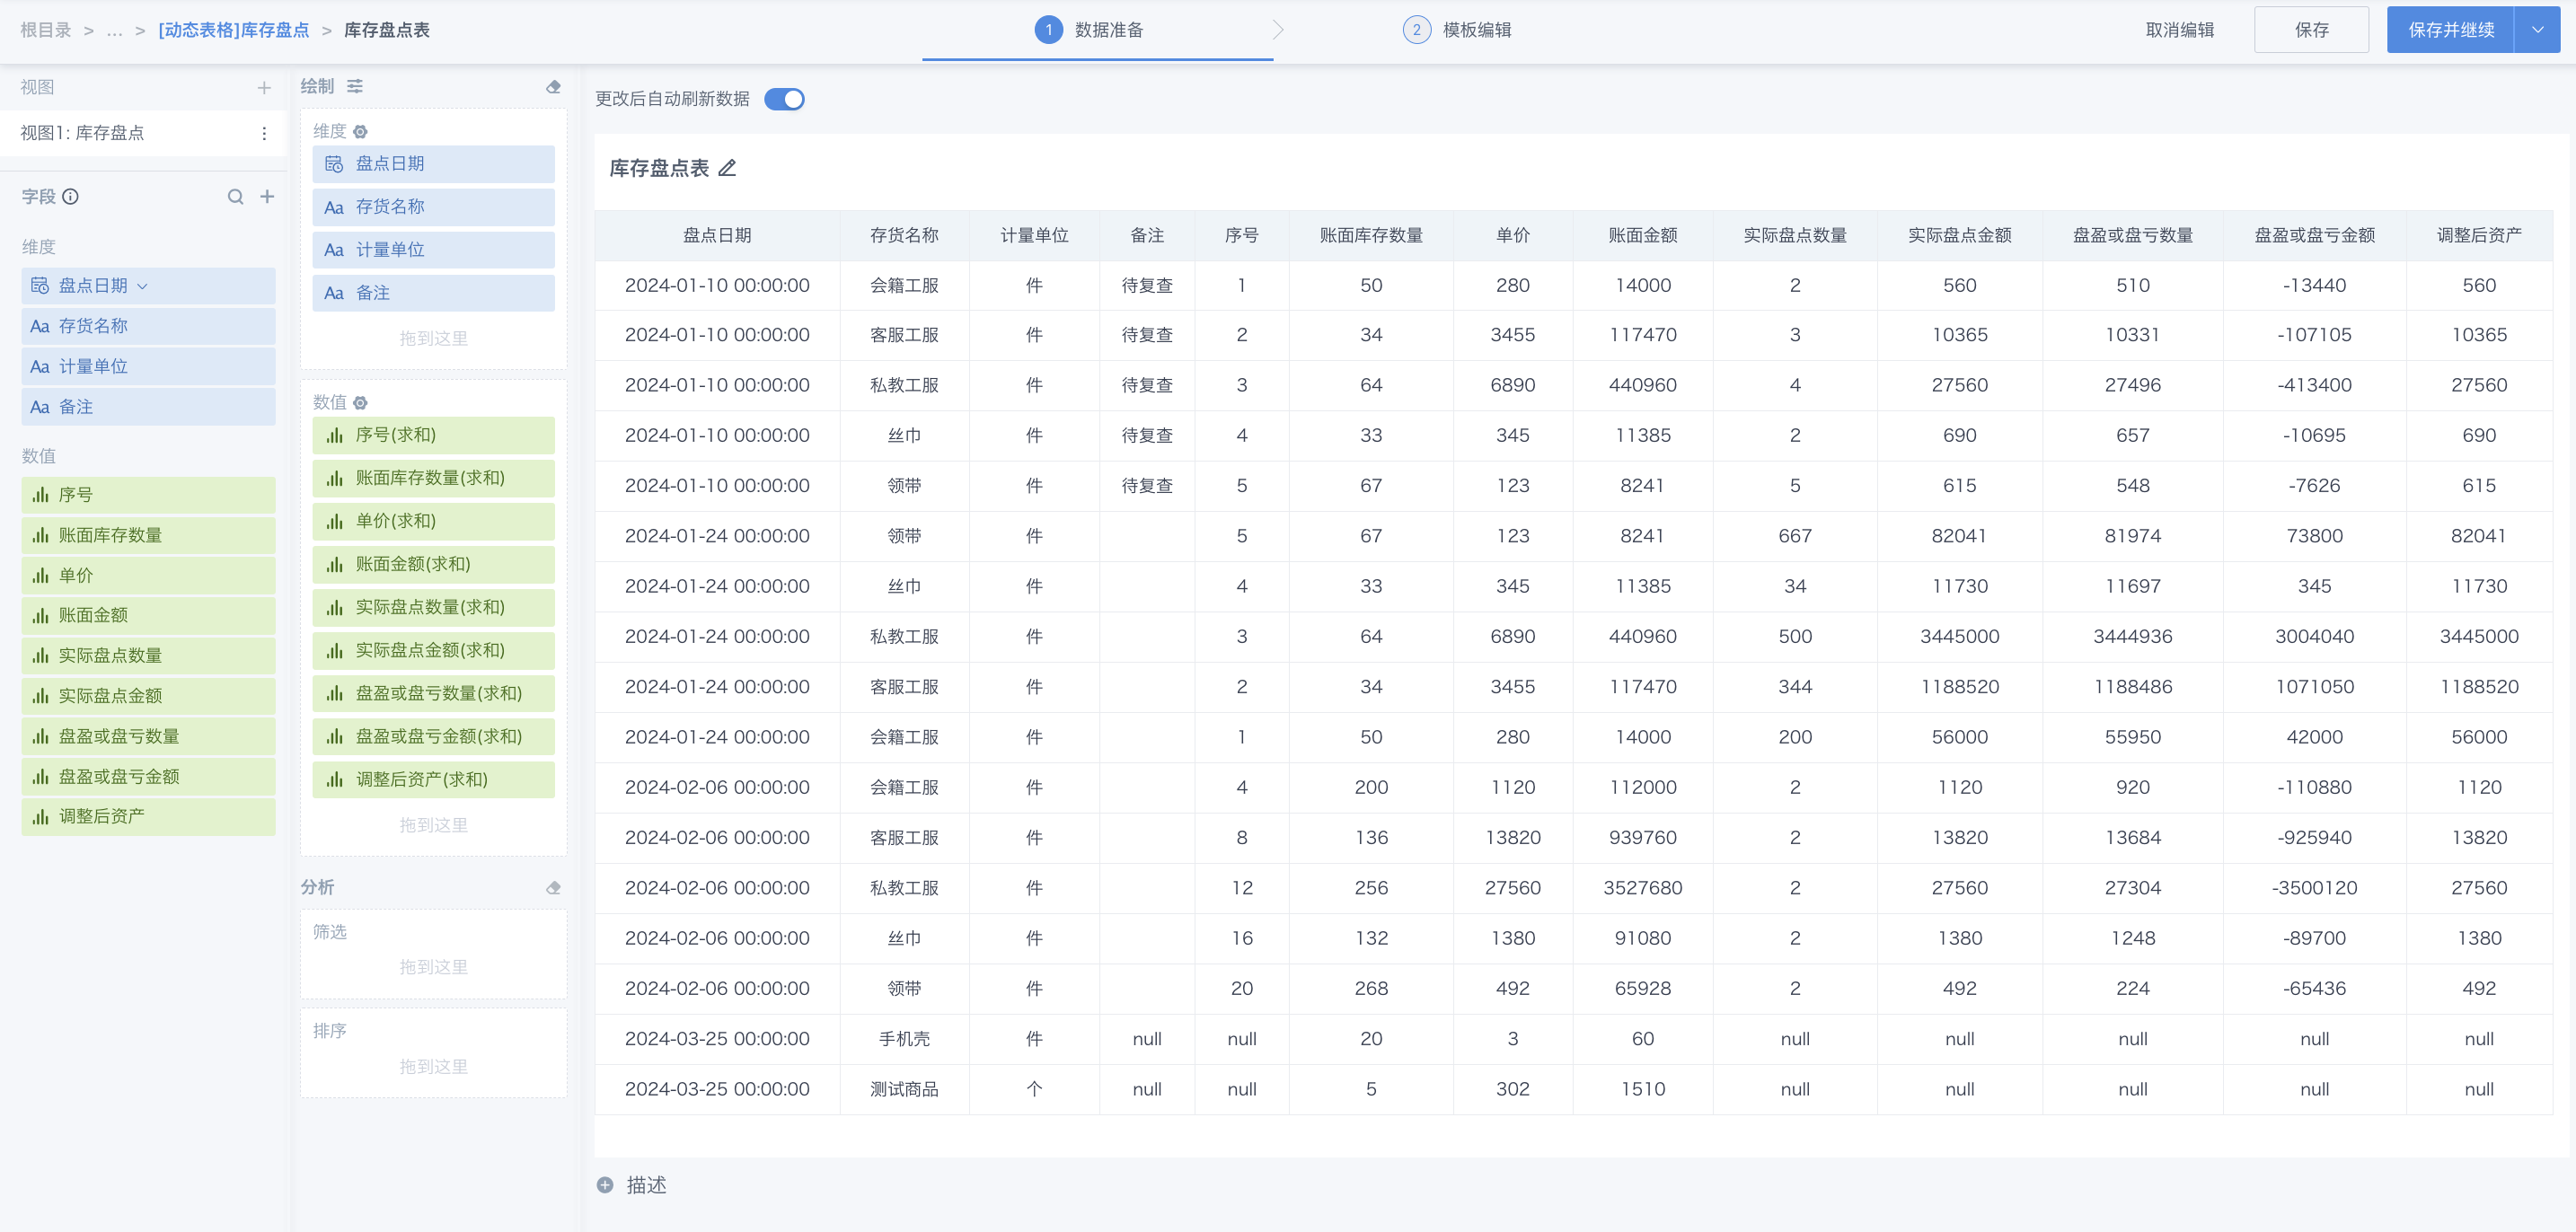Open the more options menu for 视图1: 库存盘点
The image size is (2576, 1232).
pos(264,133)
